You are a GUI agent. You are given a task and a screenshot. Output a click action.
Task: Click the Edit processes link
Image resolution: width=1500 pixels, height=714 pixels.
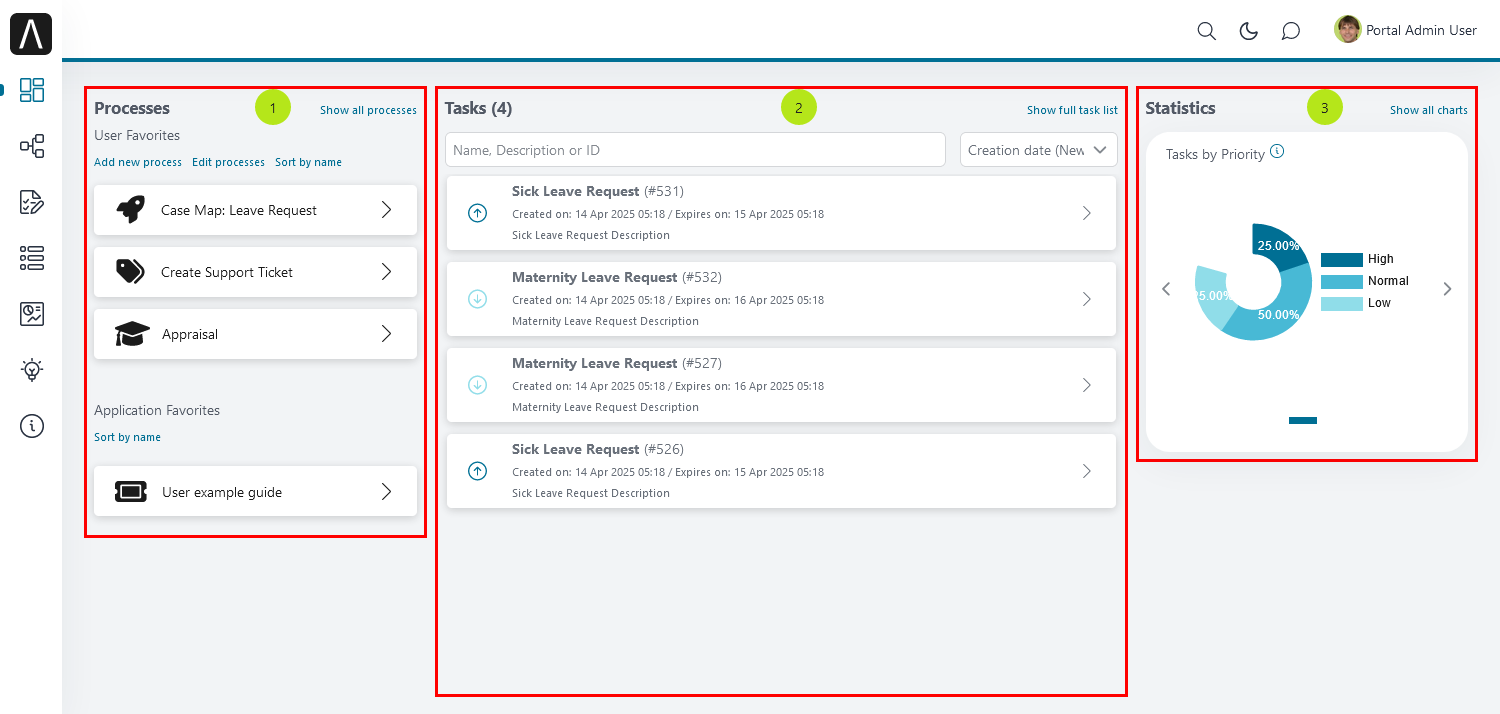pyautogui.click(x=228, y=162)
